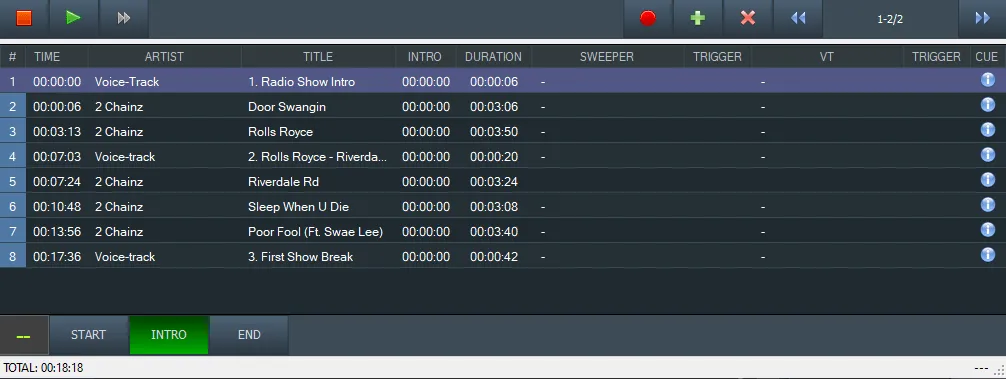Go to previous page with blue rewind arrows
This screenshot has height=379, width=1006.
pyautogui.click(x=798, y=18)
